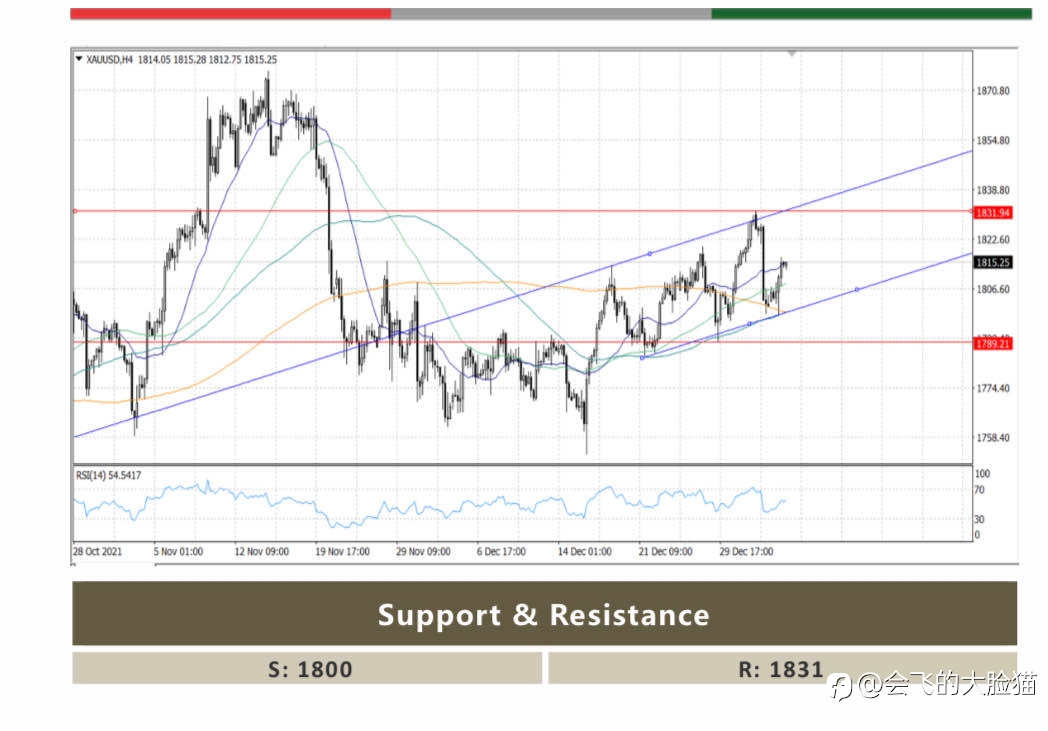
Task: Click the 6 Dec 17:00 date label
Action: point(501,551)
